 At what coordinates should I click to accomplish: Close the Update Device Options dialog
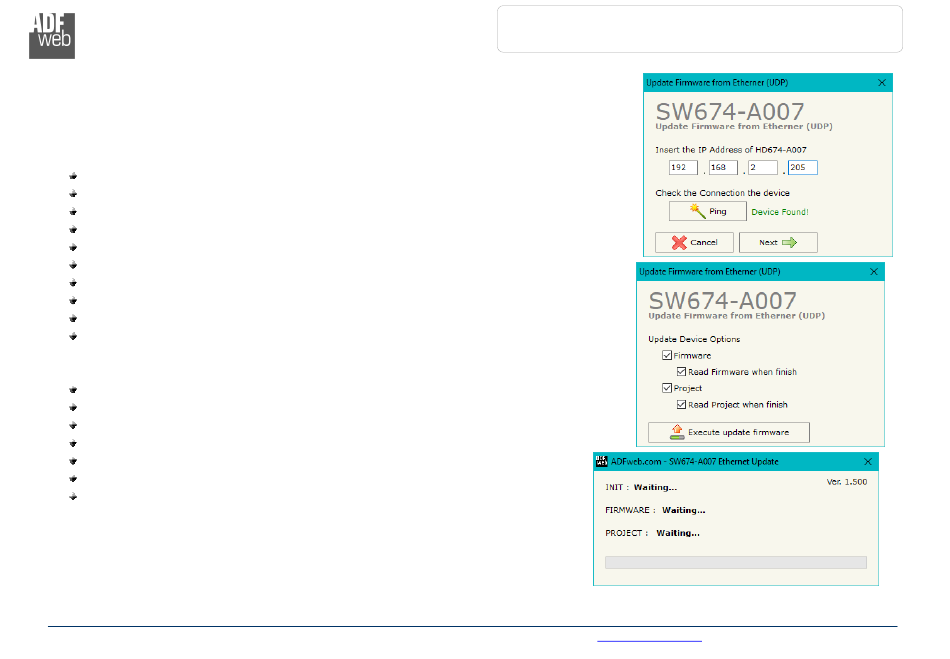coord(873,272)
